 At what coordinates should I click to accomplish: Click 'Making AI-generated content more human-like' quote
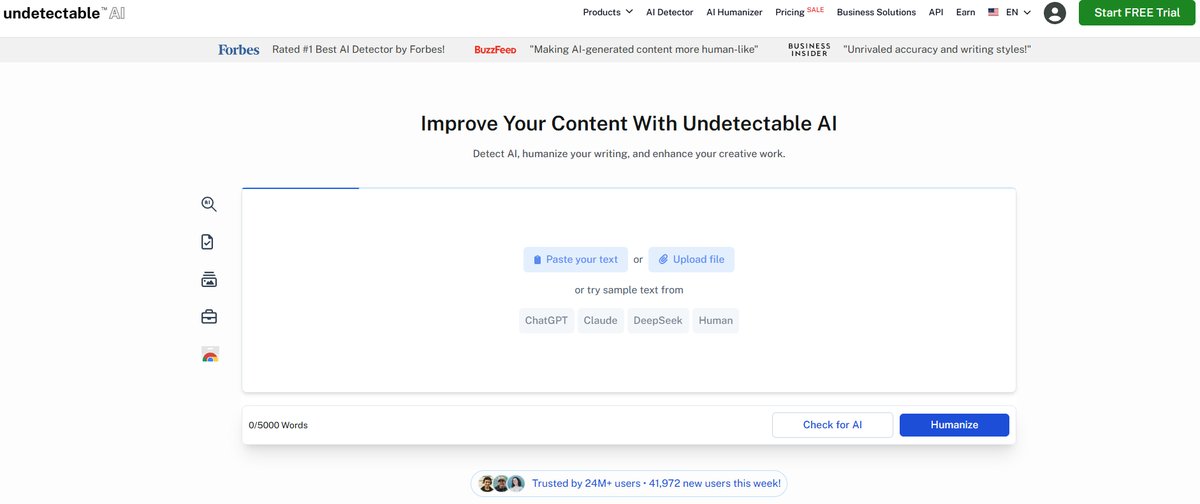tap(644, 49)
